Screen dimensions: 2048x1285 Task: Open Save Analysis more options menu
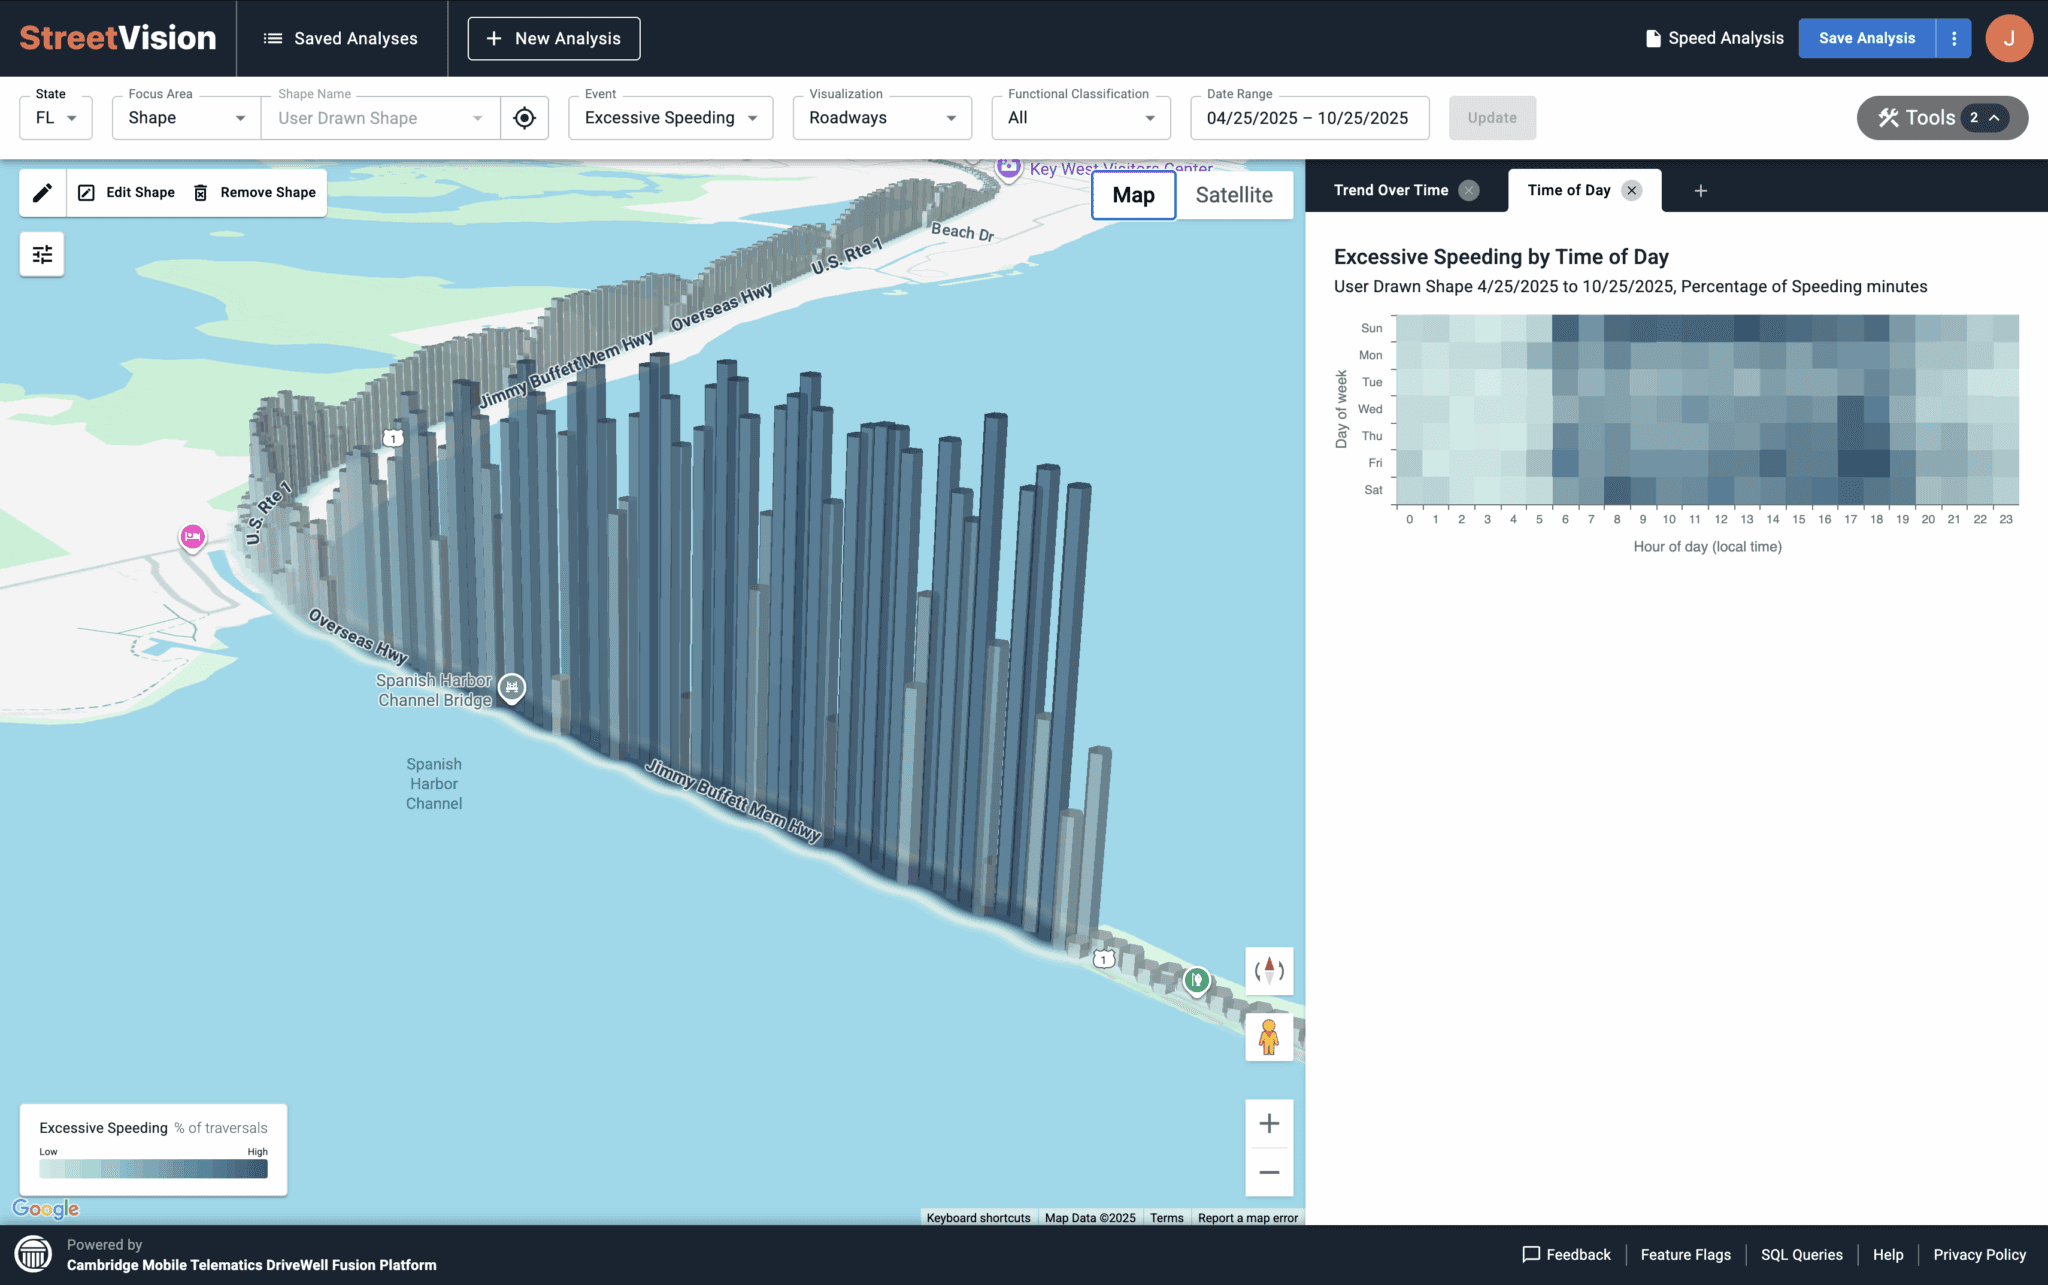pos(1953,38)
